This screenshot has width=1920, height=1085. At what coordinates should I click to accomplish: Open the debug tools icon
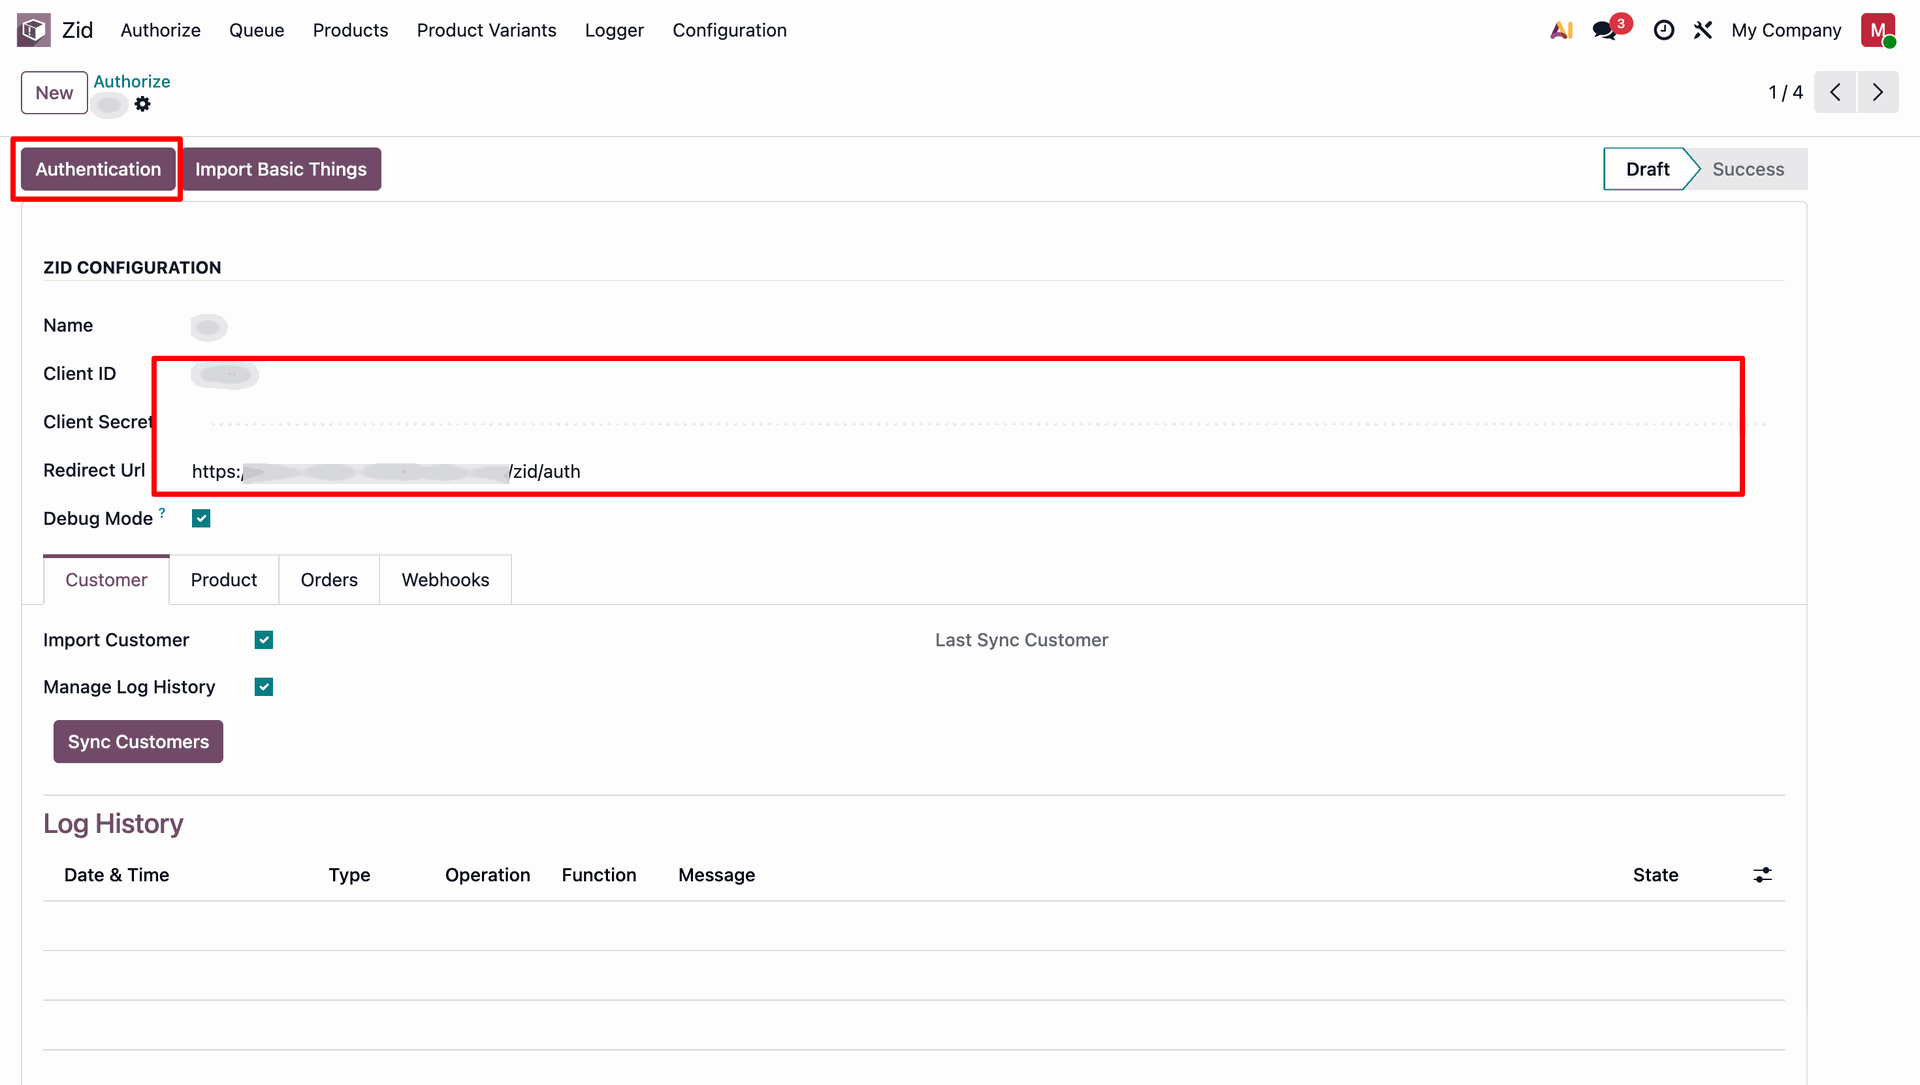coord(1703,30)
